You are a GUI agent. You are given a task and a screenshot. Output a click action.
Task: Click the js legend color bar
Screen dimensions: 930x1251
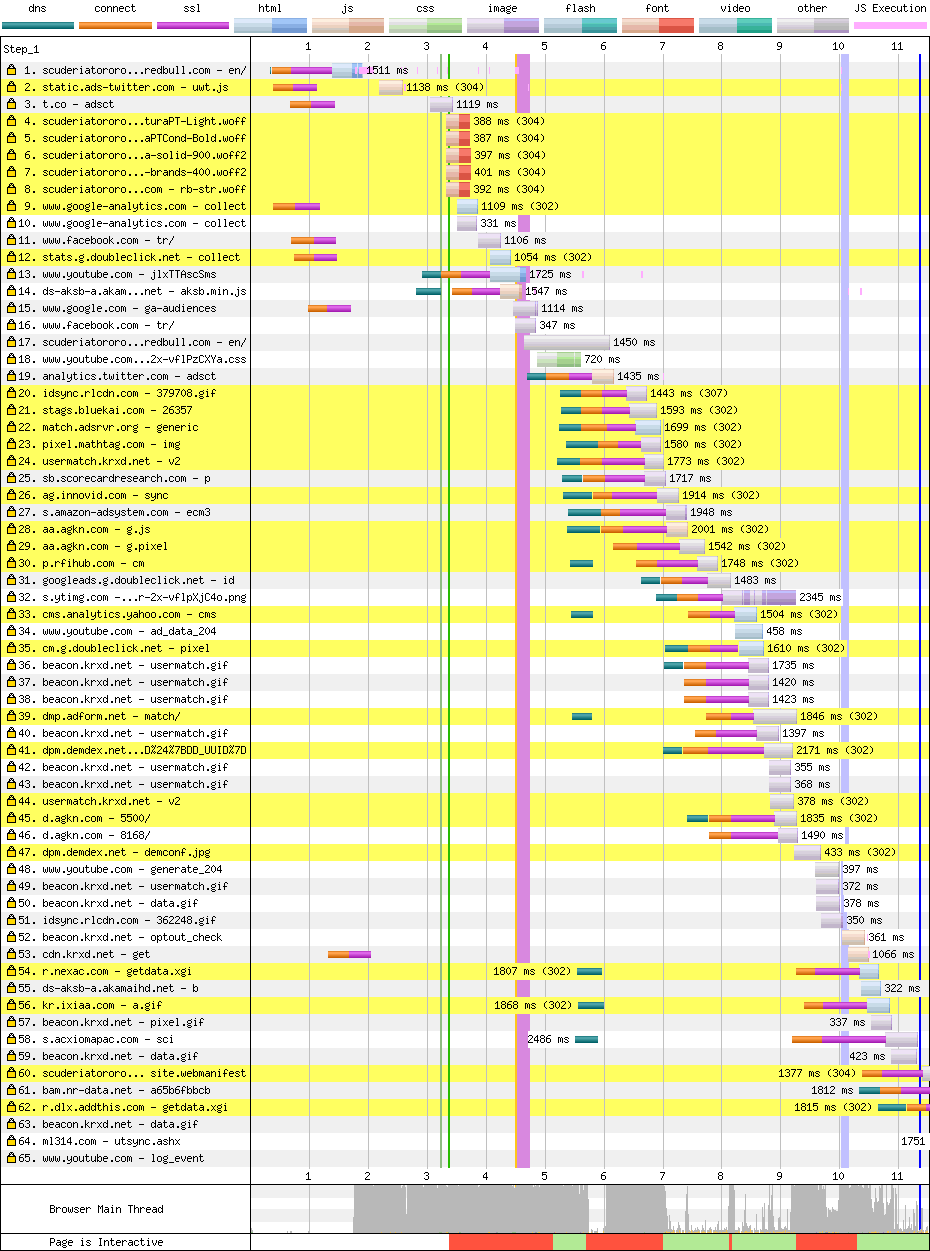347,25
